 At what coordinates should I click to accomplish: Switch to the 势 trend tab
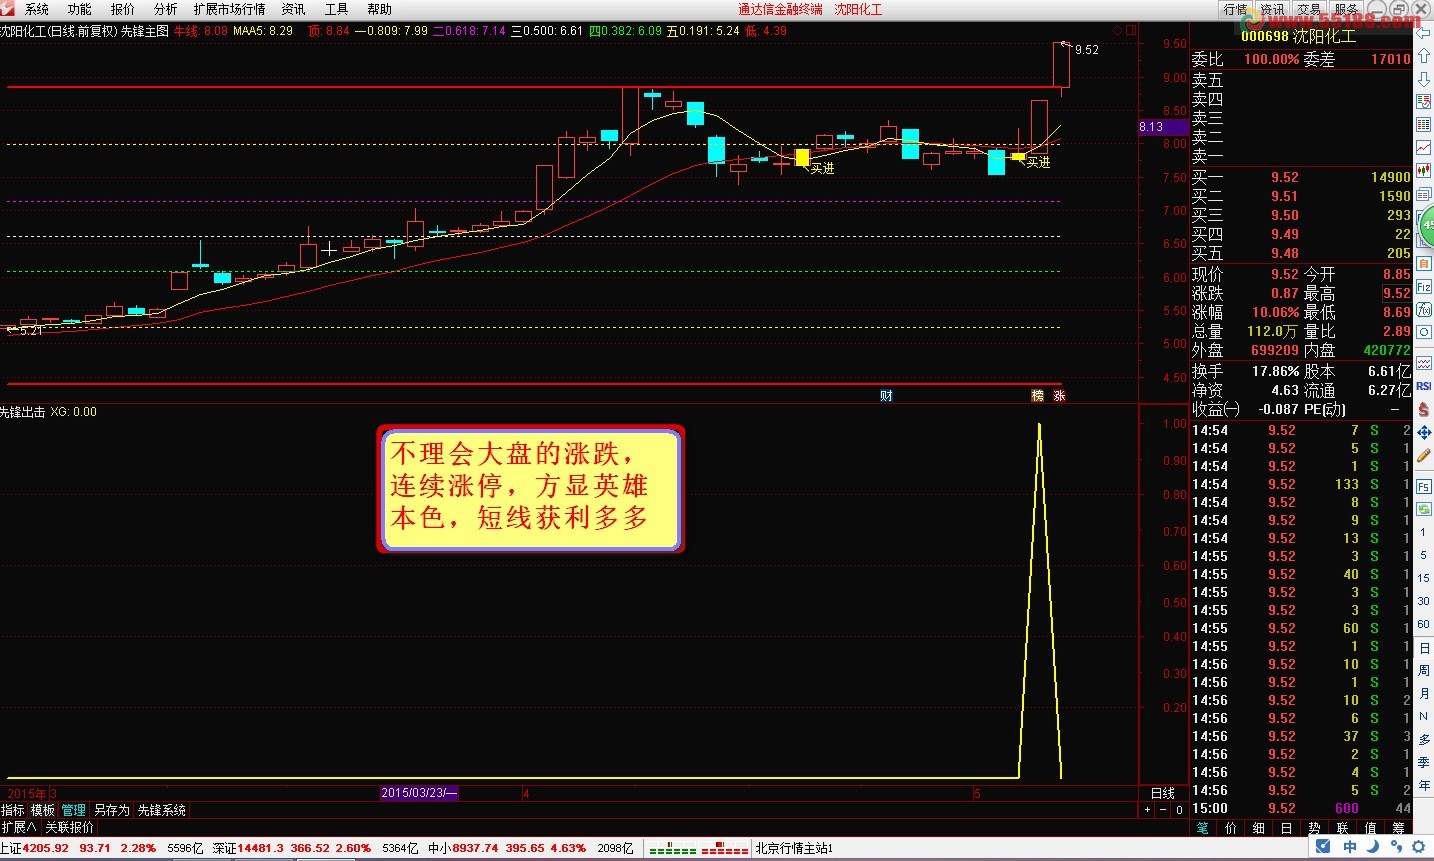click(1314, 828)
